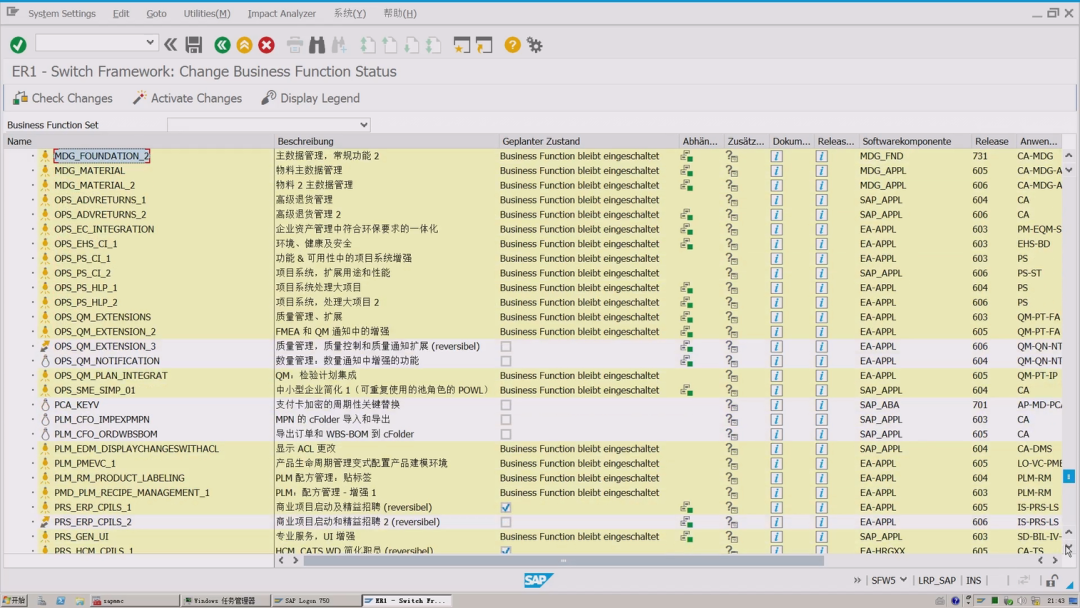1080x608 pixels.
Task: Tick the planned-status checkbox for OPS_QM_EXTENSION_3
Action: point(506,346)
